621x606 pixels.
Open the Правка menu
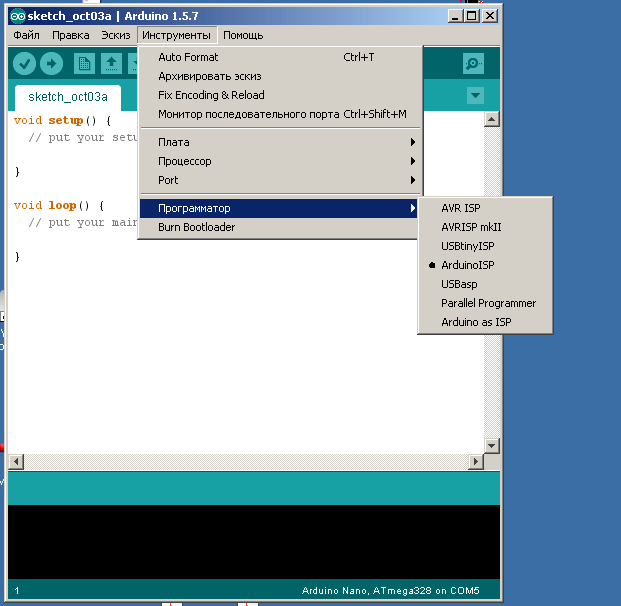click(70, 35)
